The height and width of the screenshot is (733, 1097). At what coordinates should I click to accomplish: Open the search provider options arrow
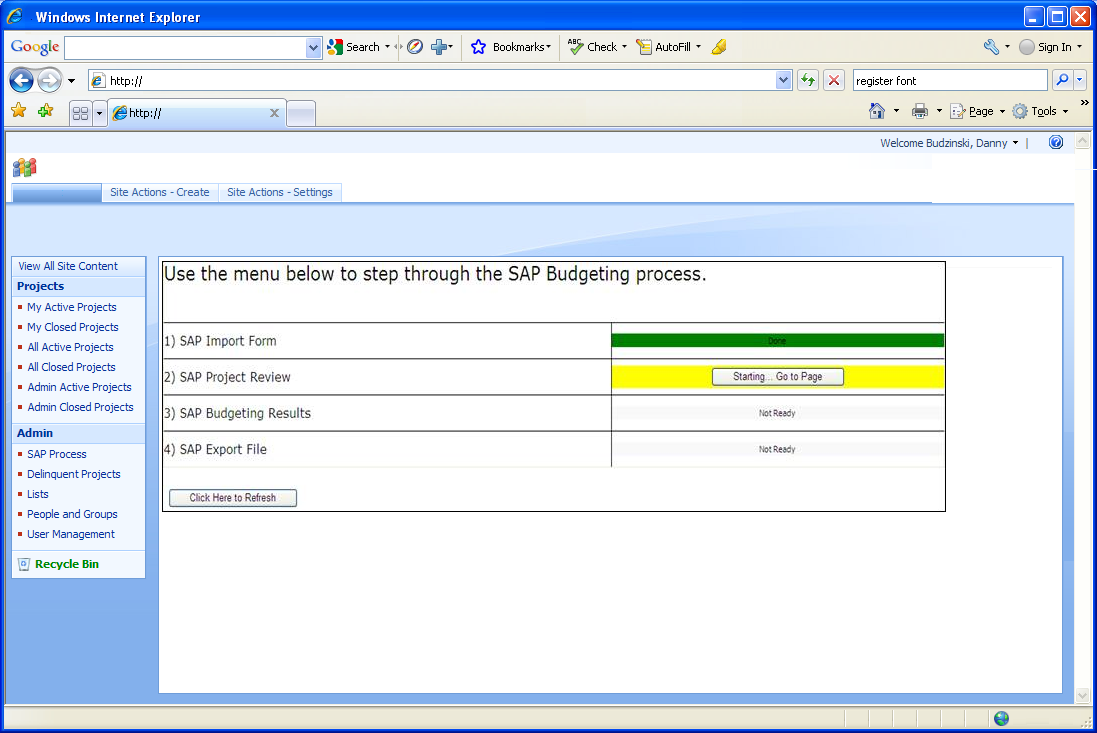click(1080, 80)
